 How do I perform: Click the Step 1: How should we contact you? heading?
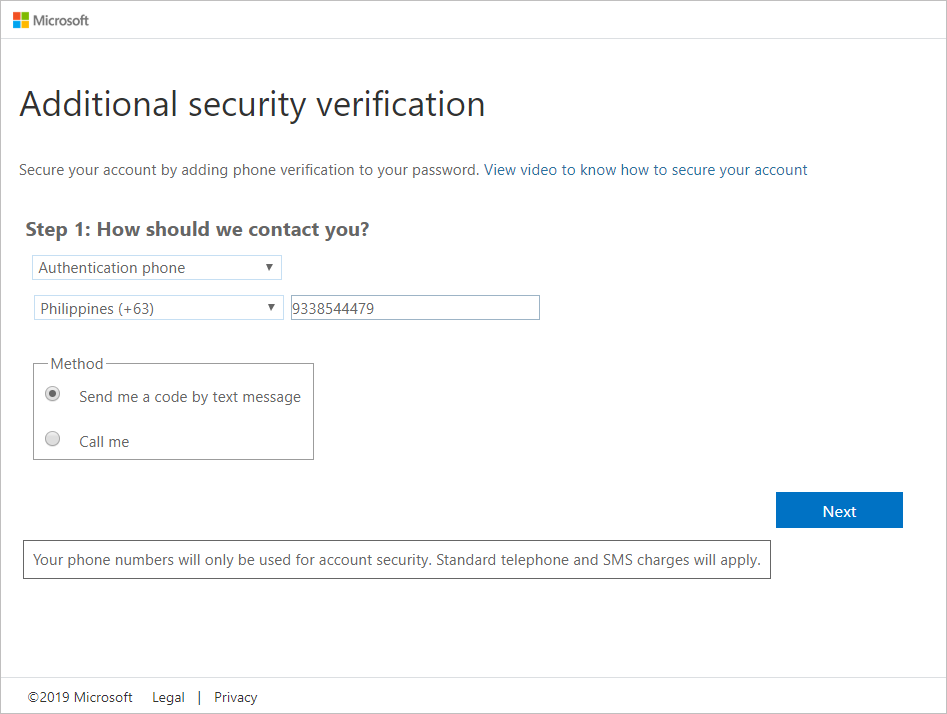197,230
